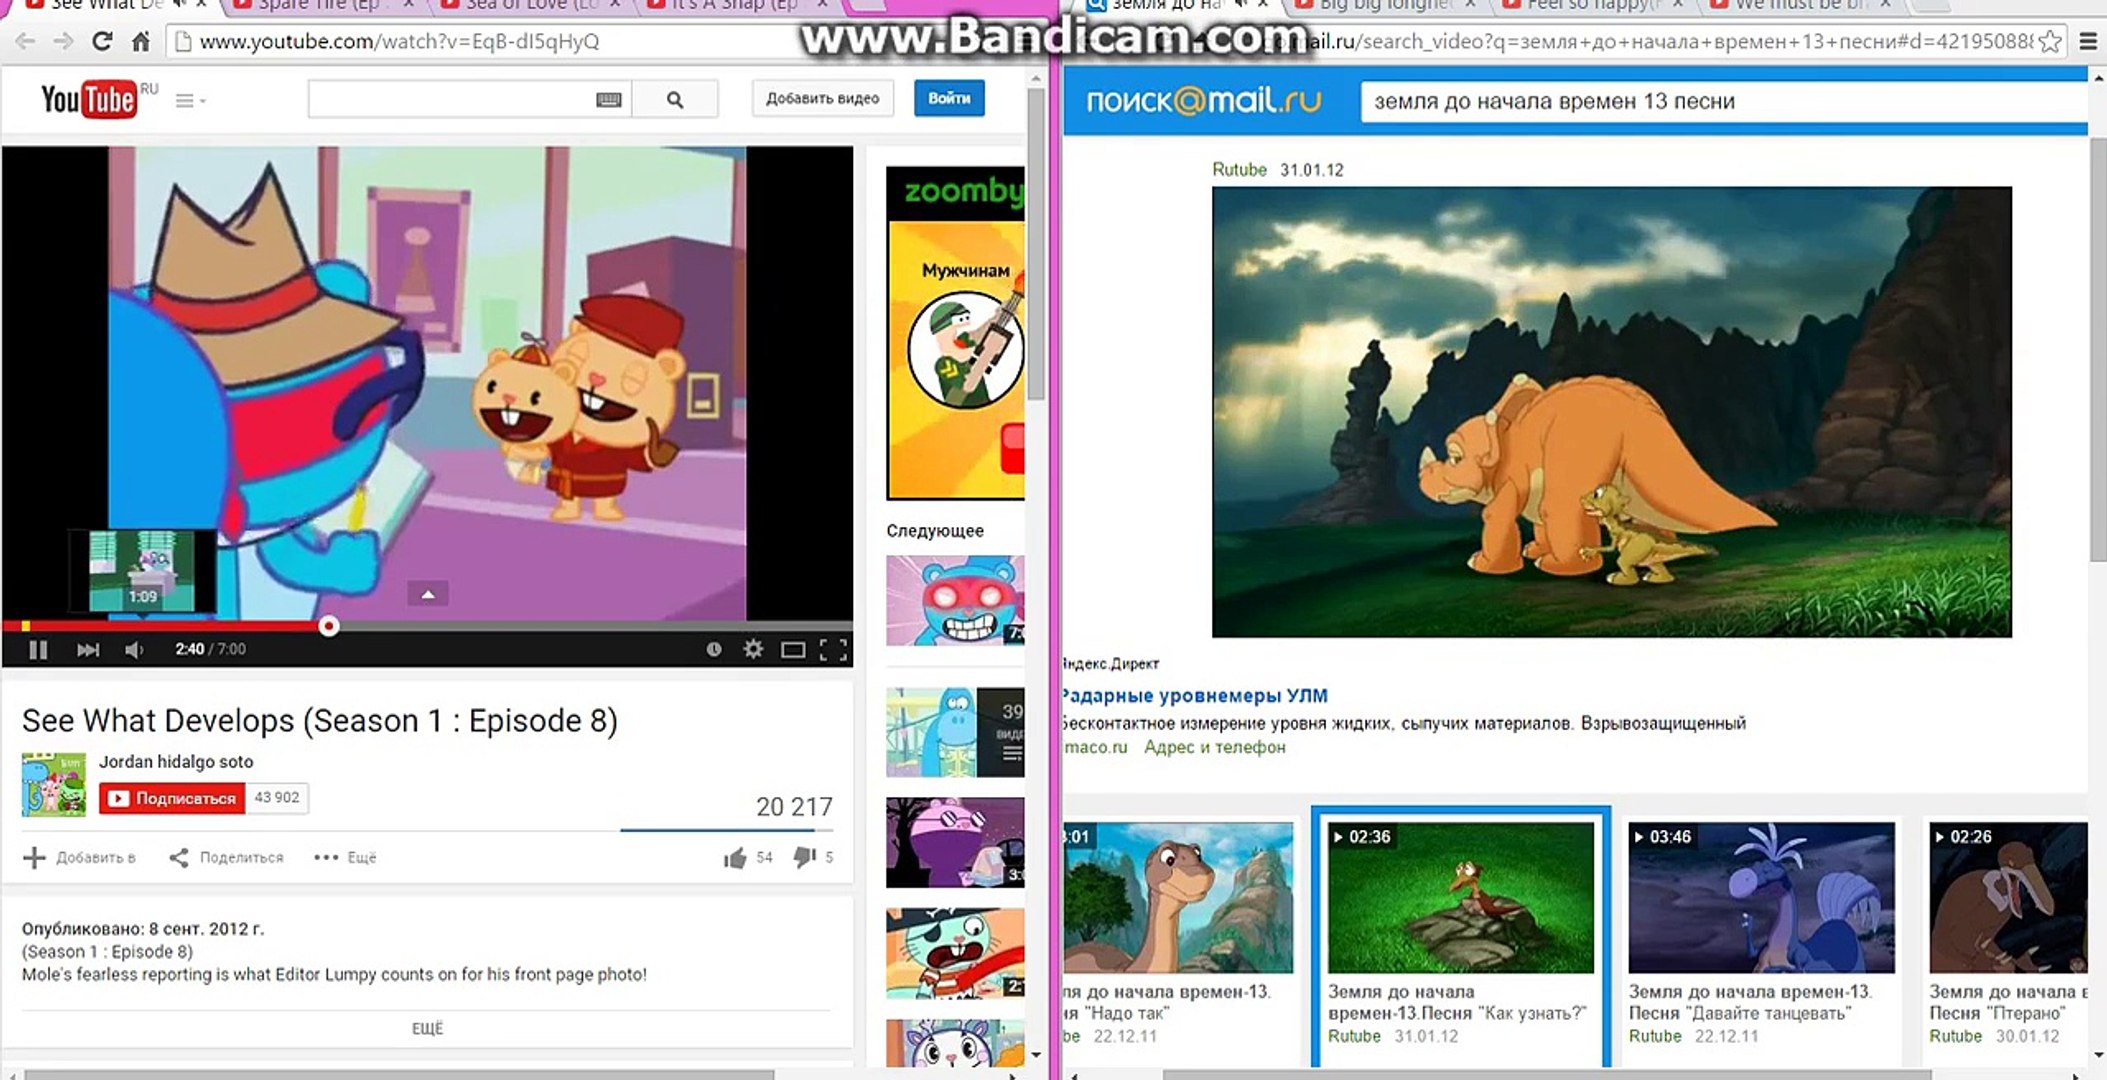Mute audio on the See What Develops tab
Screen dimensions: 2107x1080
coord(180,5)
